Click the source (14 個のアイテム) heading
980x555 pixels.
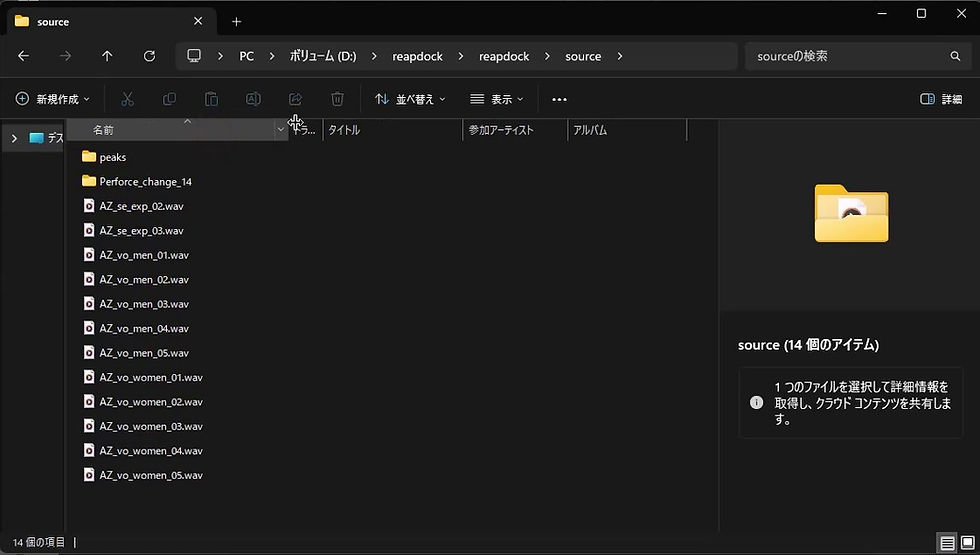[x=808, y=345]
